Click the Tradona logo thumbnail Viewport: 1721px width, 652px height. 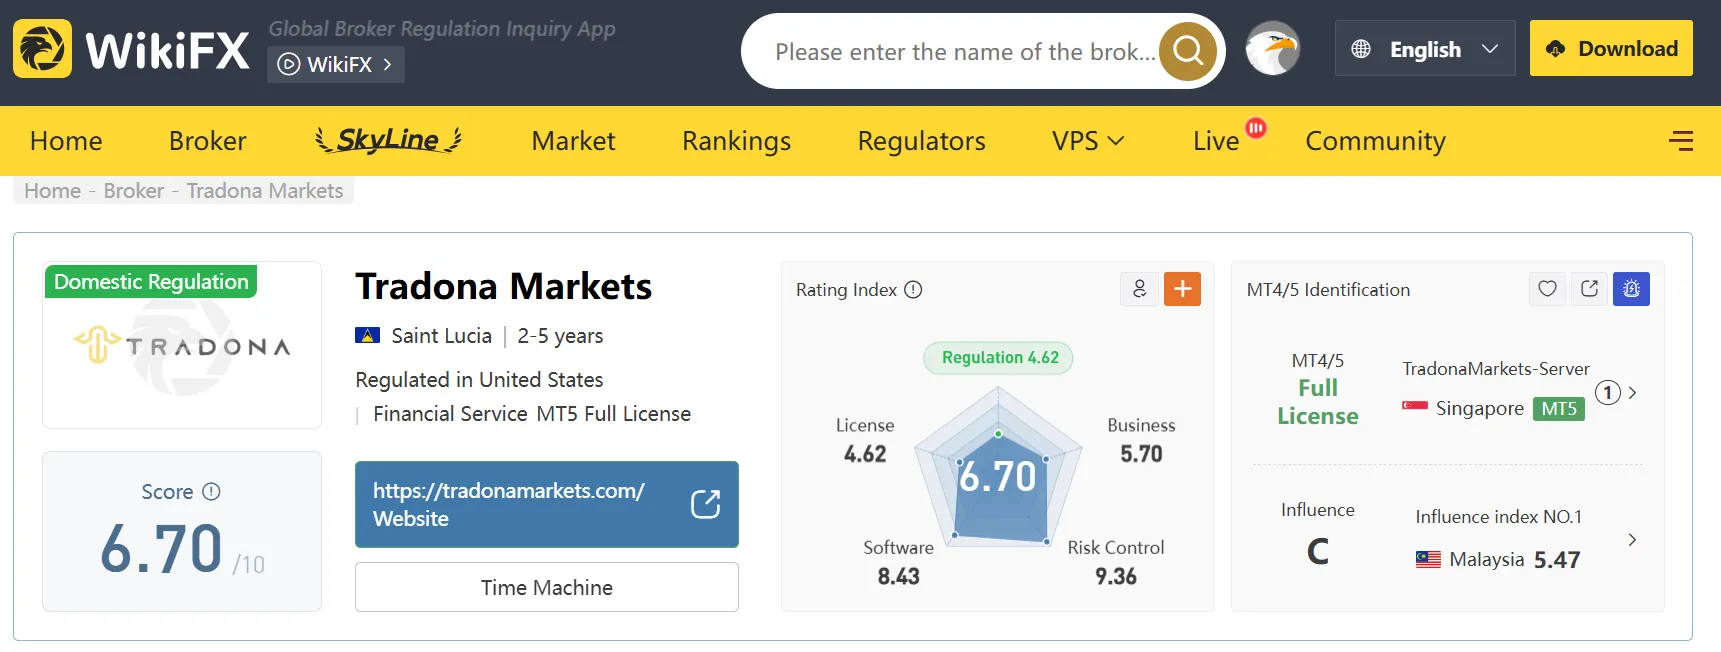pyautogui.click(x=182, y=346)
